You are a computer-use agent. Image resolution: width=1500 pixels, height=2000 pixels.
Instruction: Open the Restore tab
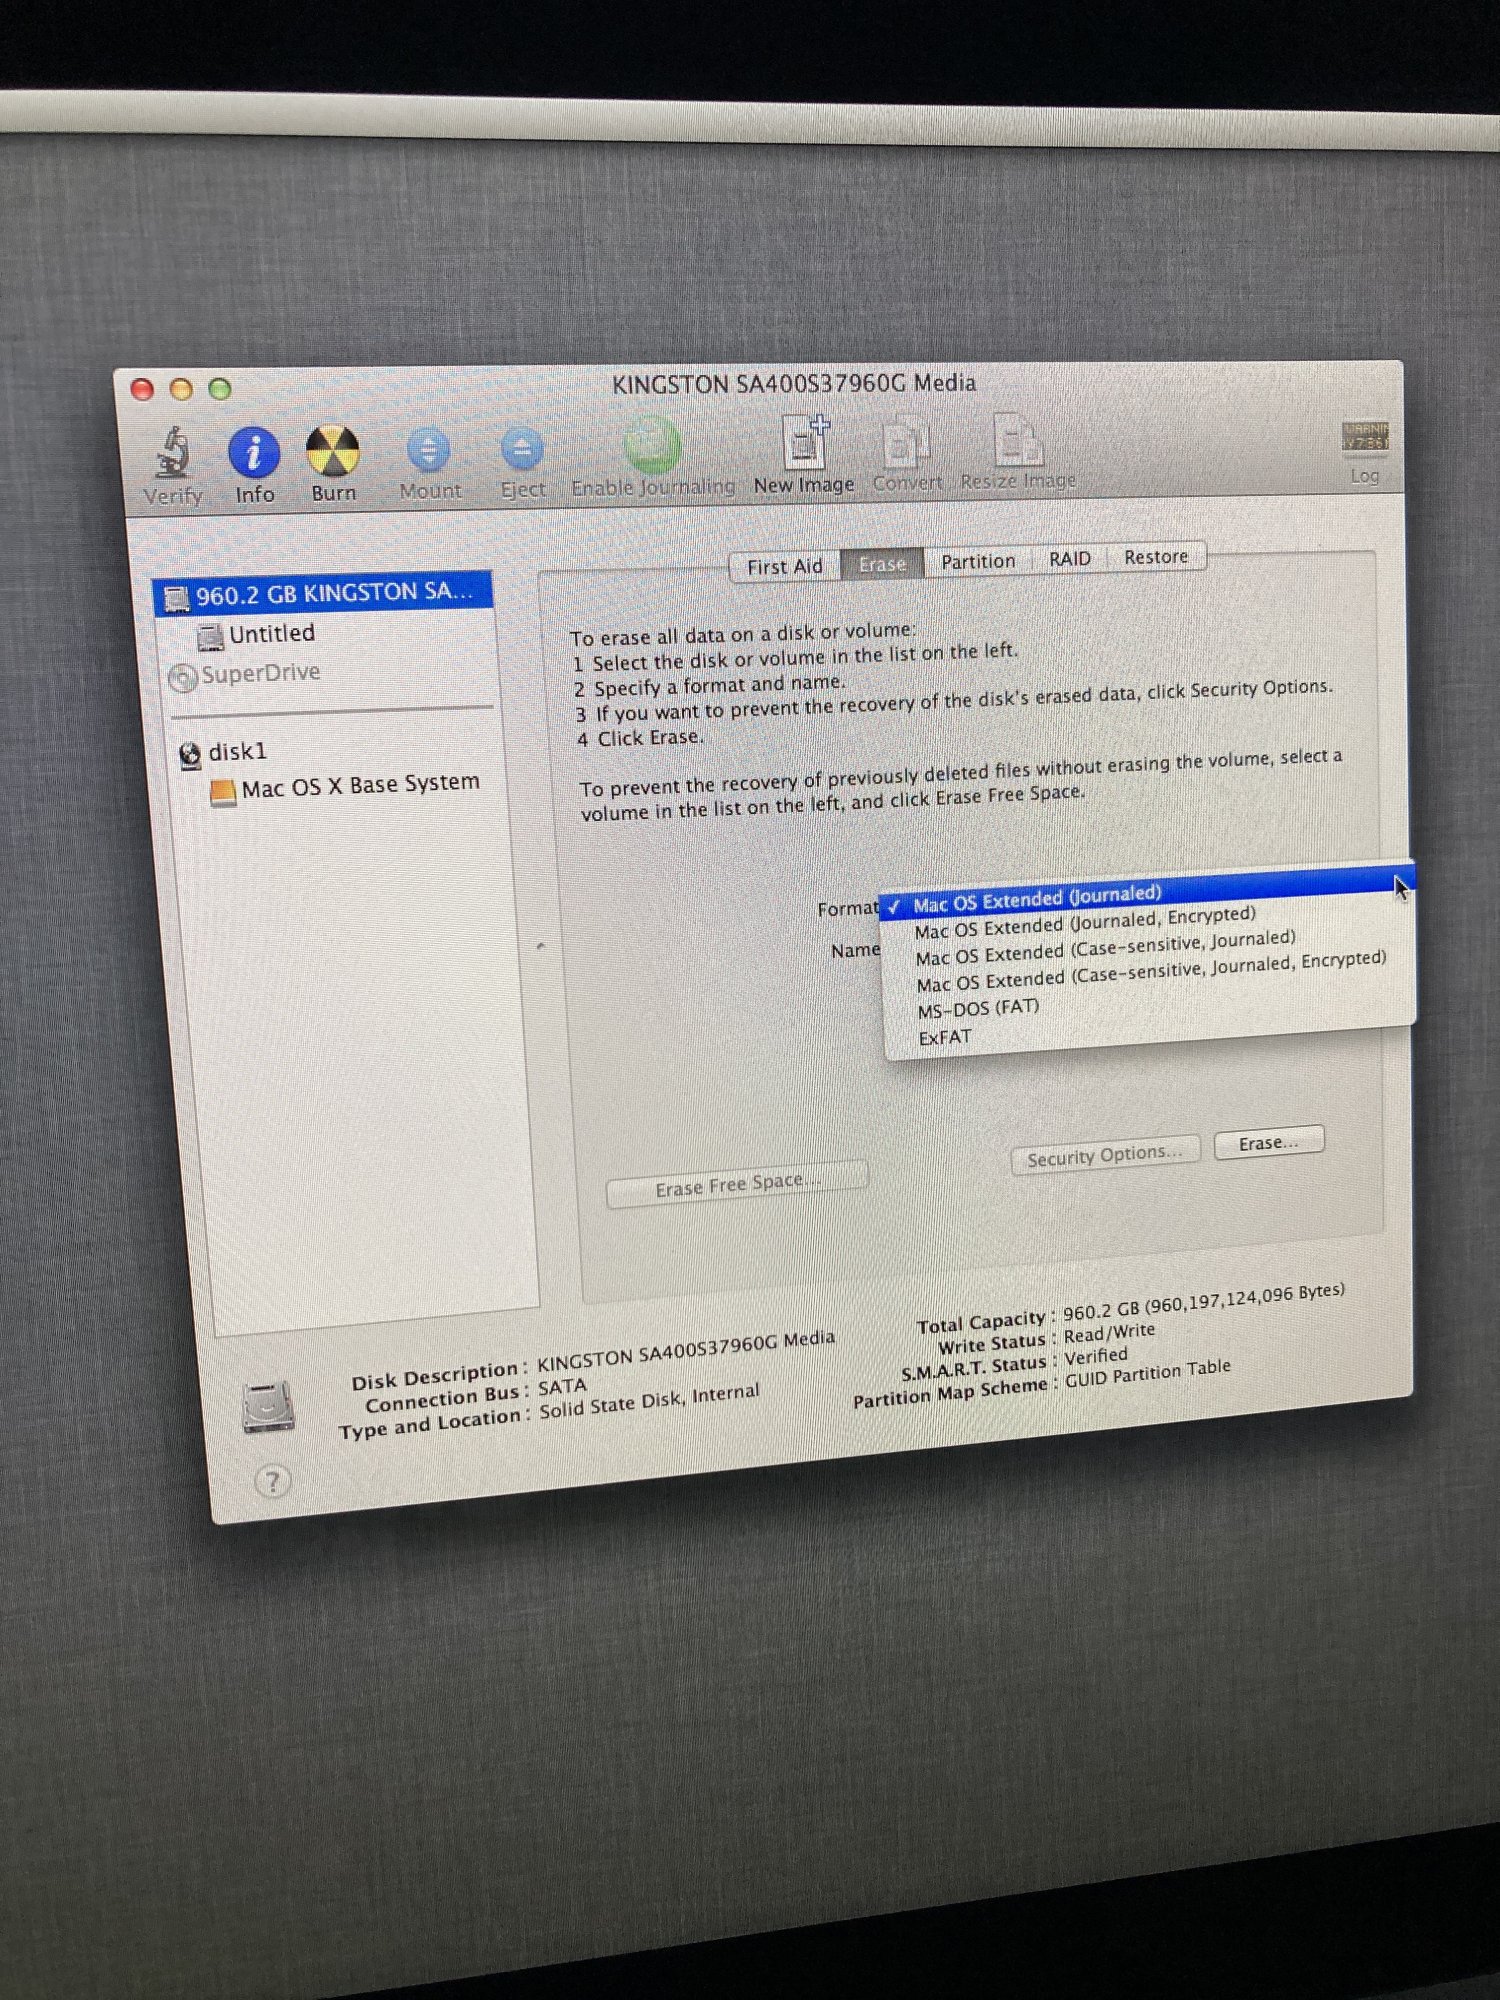[x=1156, y=556]
